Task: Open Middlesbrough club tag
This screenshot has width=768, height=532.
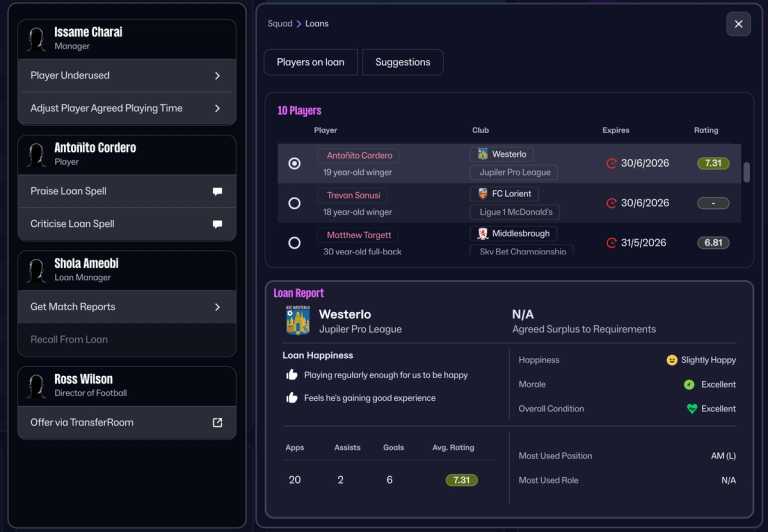Action: [514, 234]
